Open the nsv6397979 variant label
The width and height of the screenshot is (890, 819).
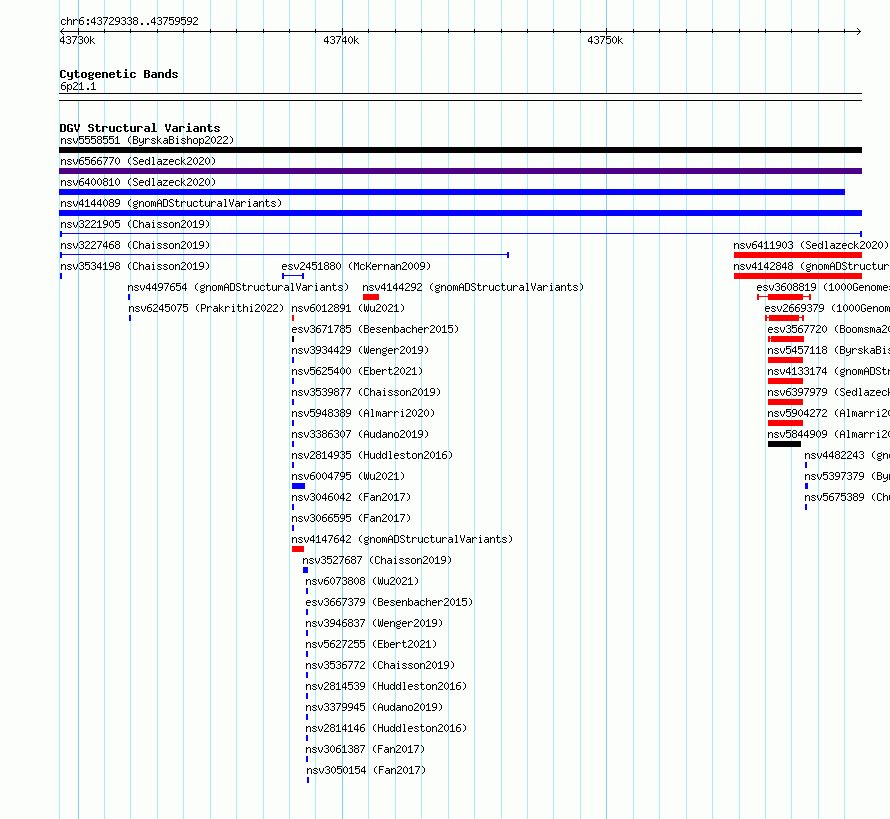point(828,392)
